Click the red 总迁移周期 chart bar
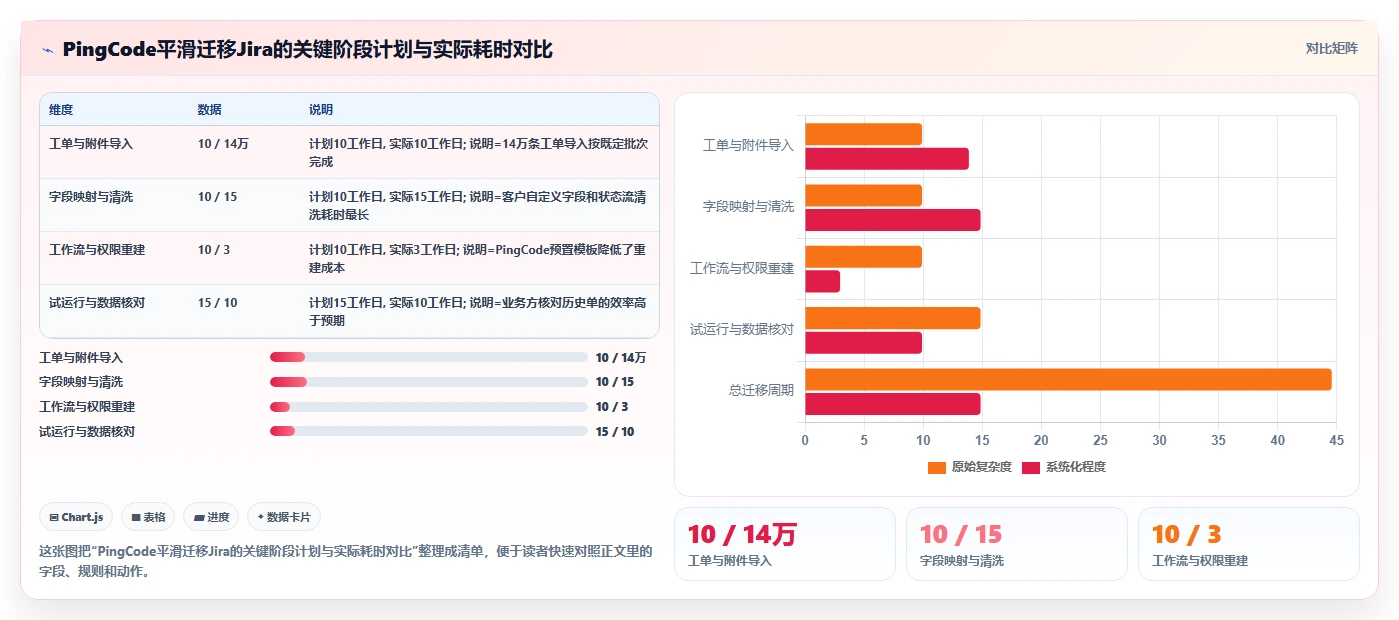The height and width of the screenshot is (620, 1399). [893, 404]
